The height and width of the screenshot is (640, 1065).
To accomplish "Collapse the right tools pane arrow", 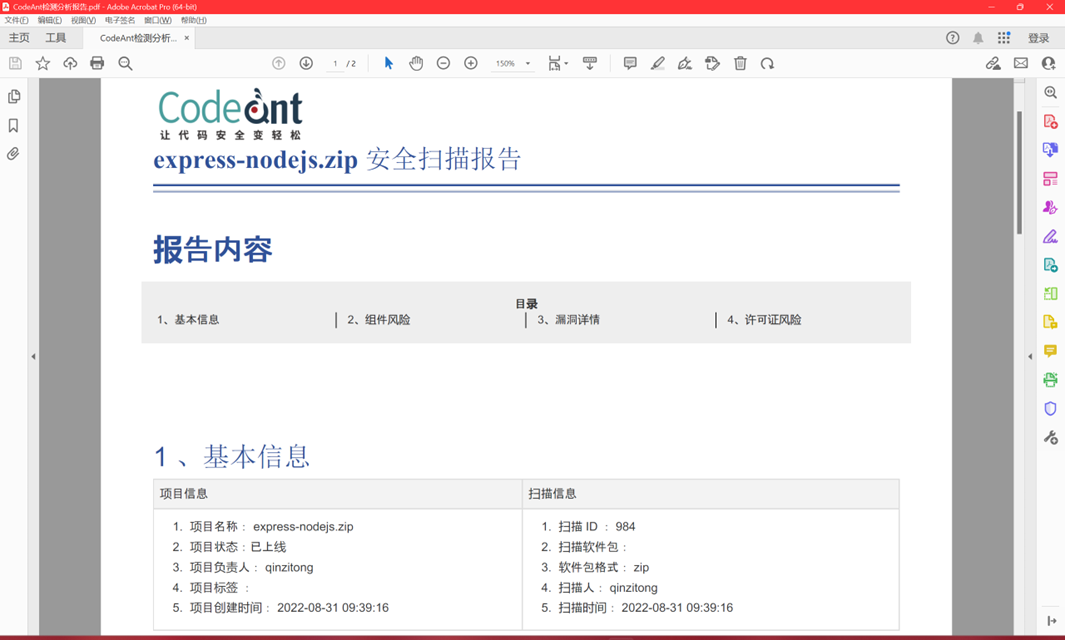I will pos(1030,356).
